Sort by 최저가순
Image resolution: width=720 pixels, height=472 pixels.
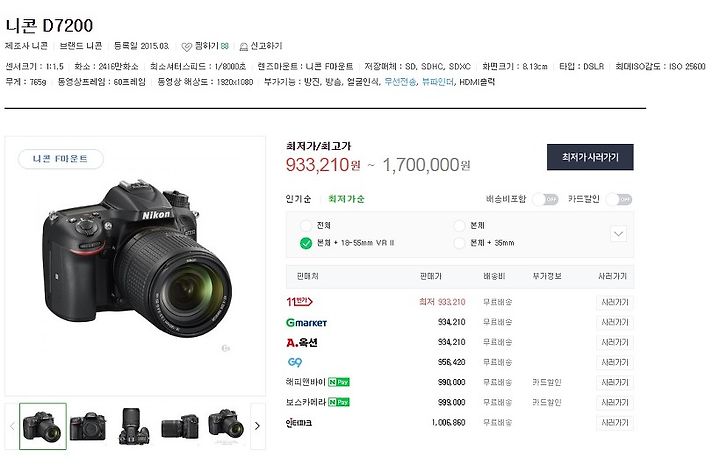pyautogui.click(x=346, y=199)
